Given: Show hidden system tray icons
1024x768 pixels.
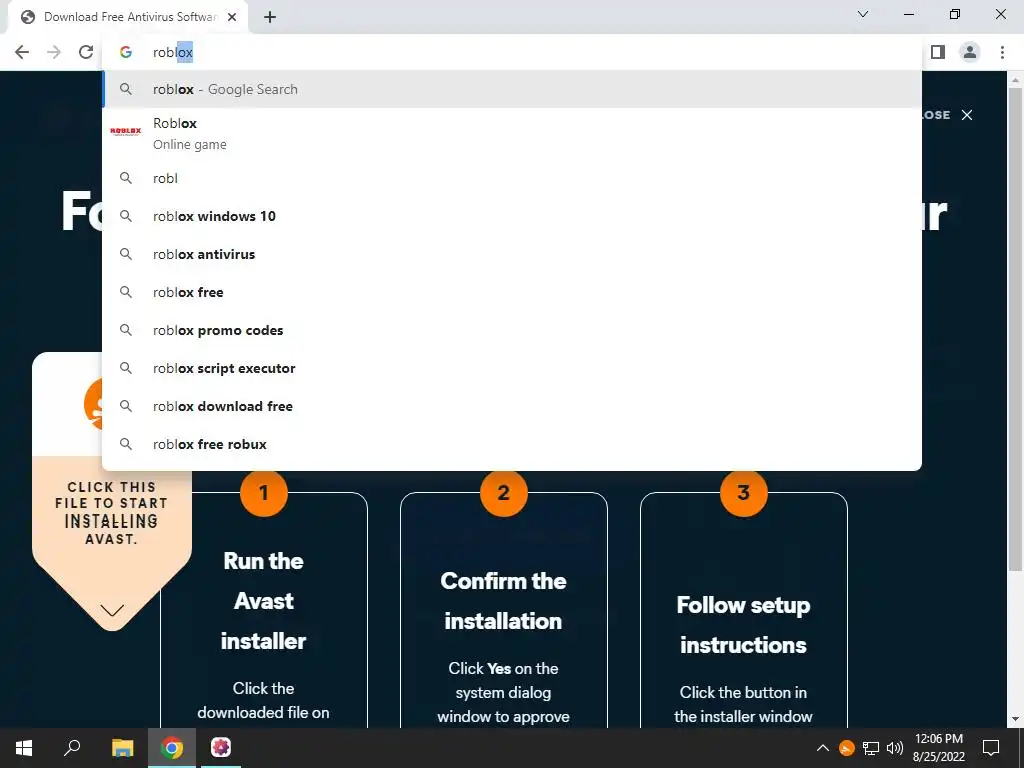Looking at the screenshot, I should 823,748.
